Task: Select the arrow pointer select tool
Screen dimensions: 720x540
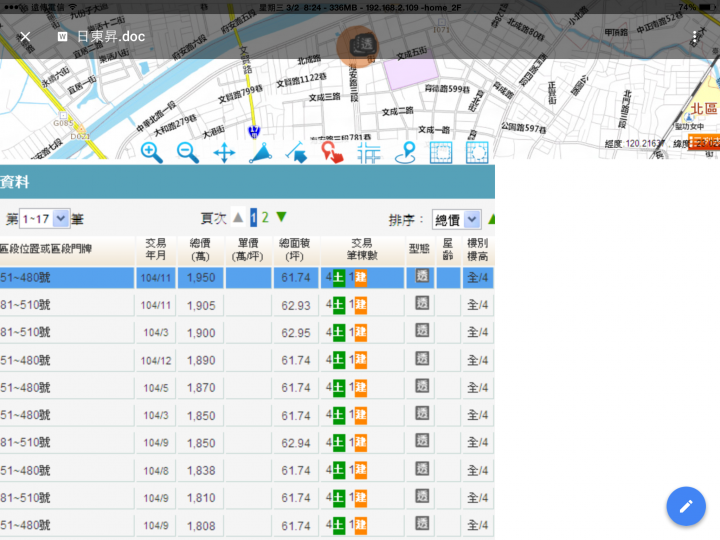Action: click(x=297, y=152)
